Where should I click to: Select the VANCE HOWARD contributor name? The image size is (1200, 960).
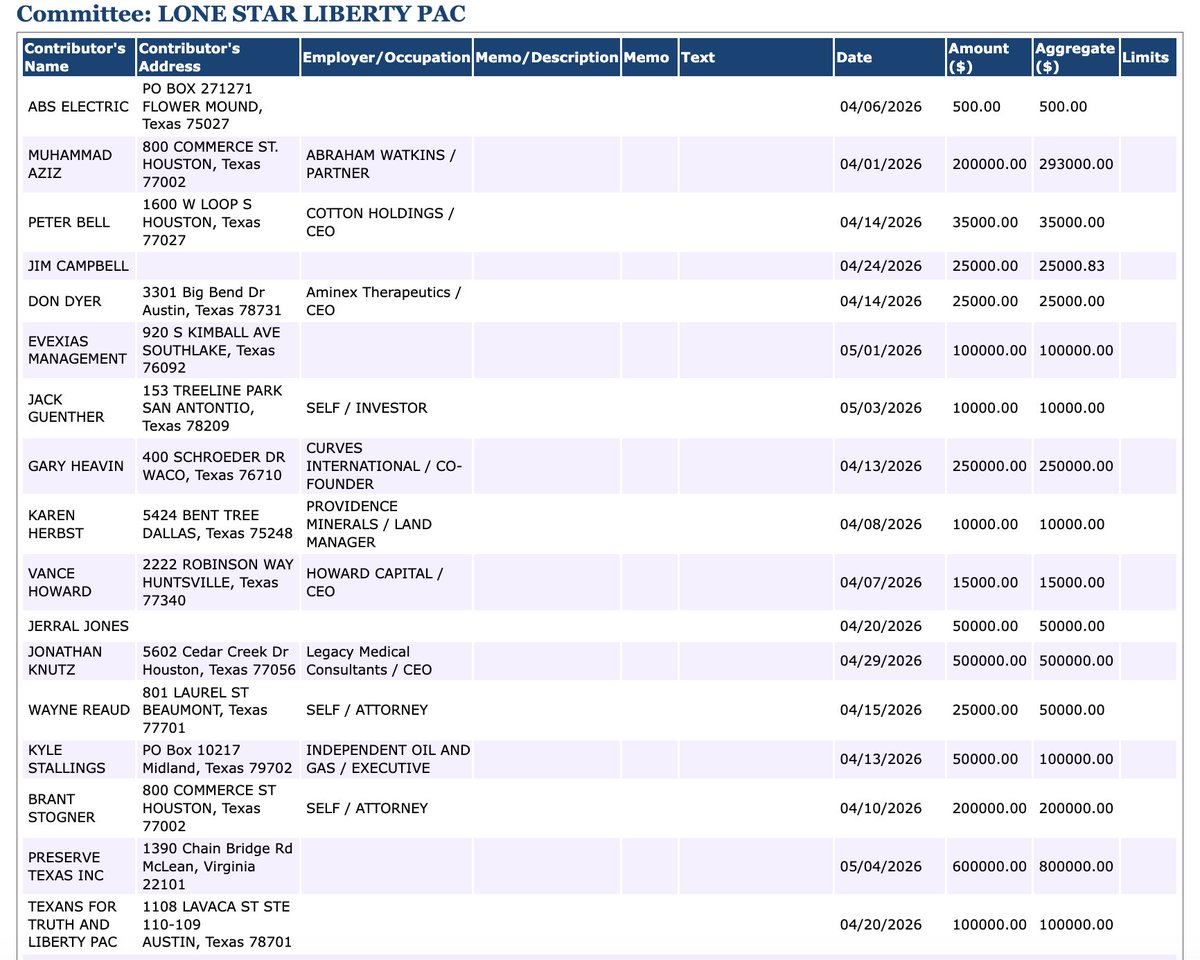coord(60,582)
